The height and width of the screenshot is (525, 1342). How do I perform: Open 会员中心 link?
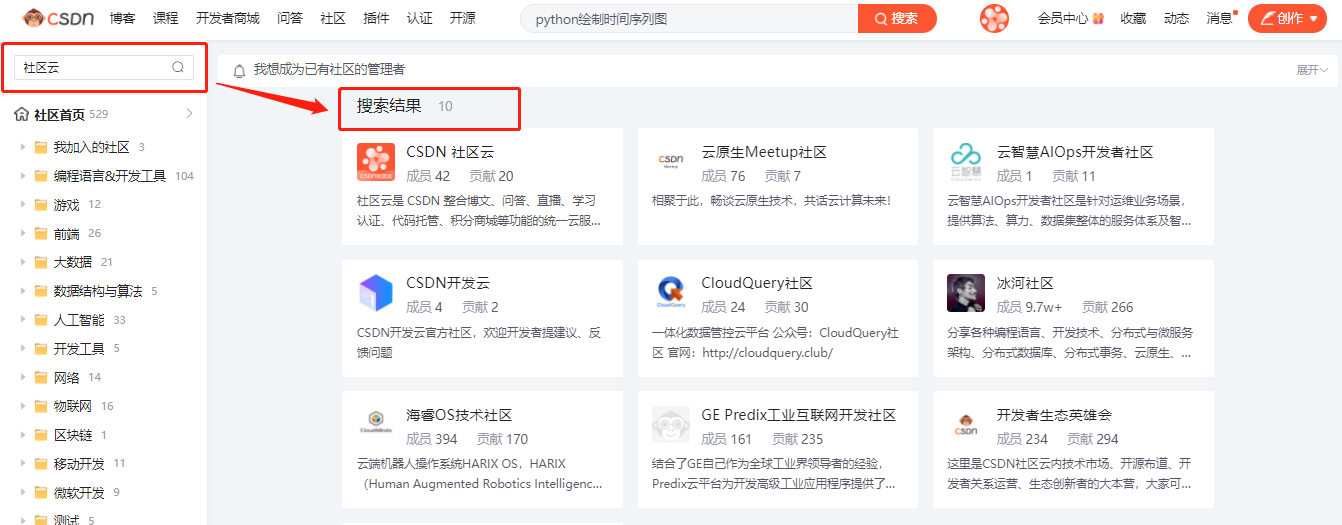[1063, 18]
